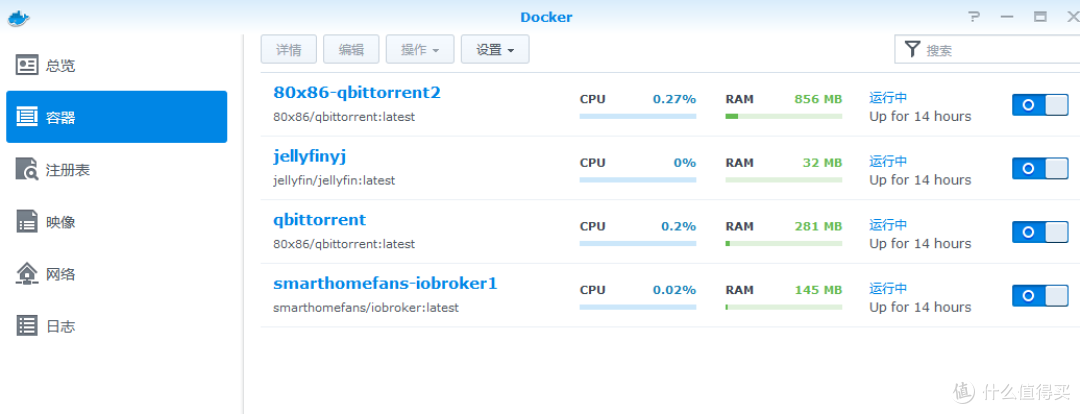Open the 设置 (Settings) dropdown
This screenshot has height=414, width=1080.
click(495, 50)
